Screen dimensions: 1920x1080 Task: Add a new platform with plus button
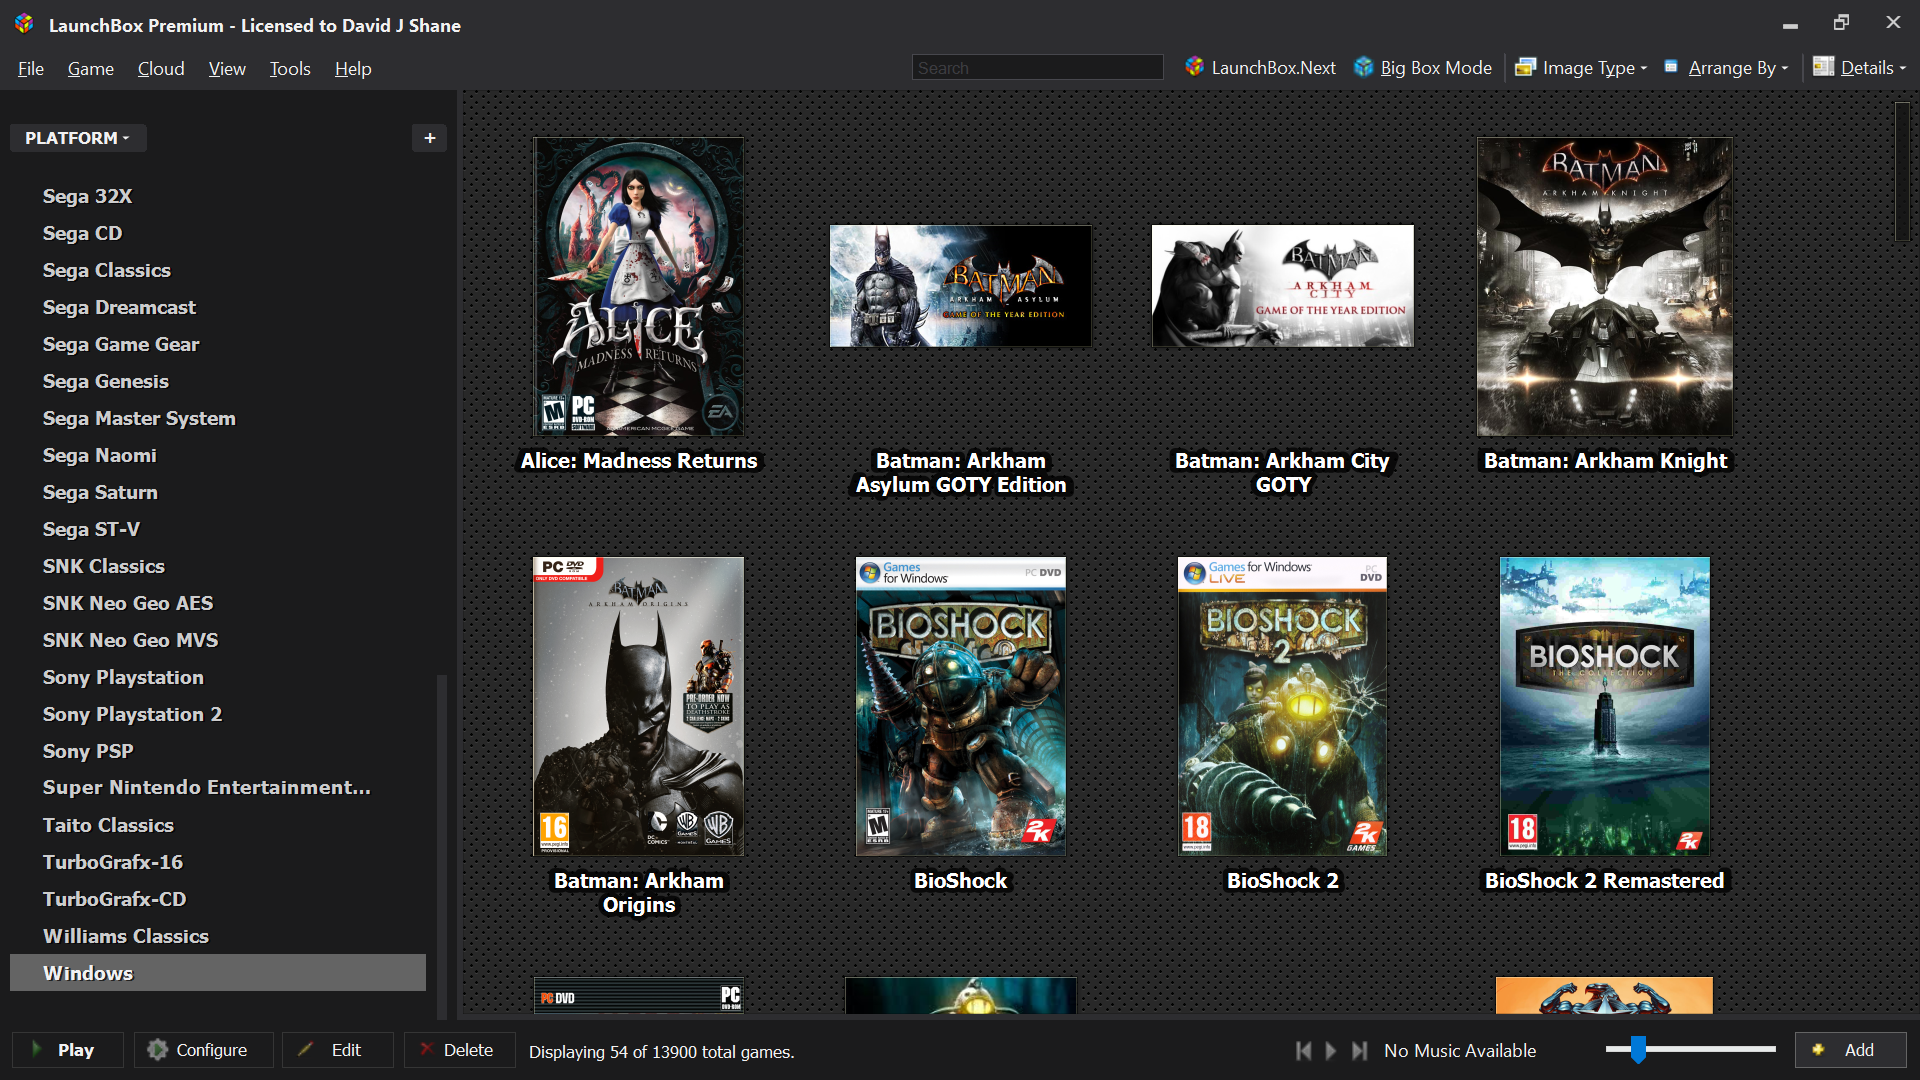point(429,138)
